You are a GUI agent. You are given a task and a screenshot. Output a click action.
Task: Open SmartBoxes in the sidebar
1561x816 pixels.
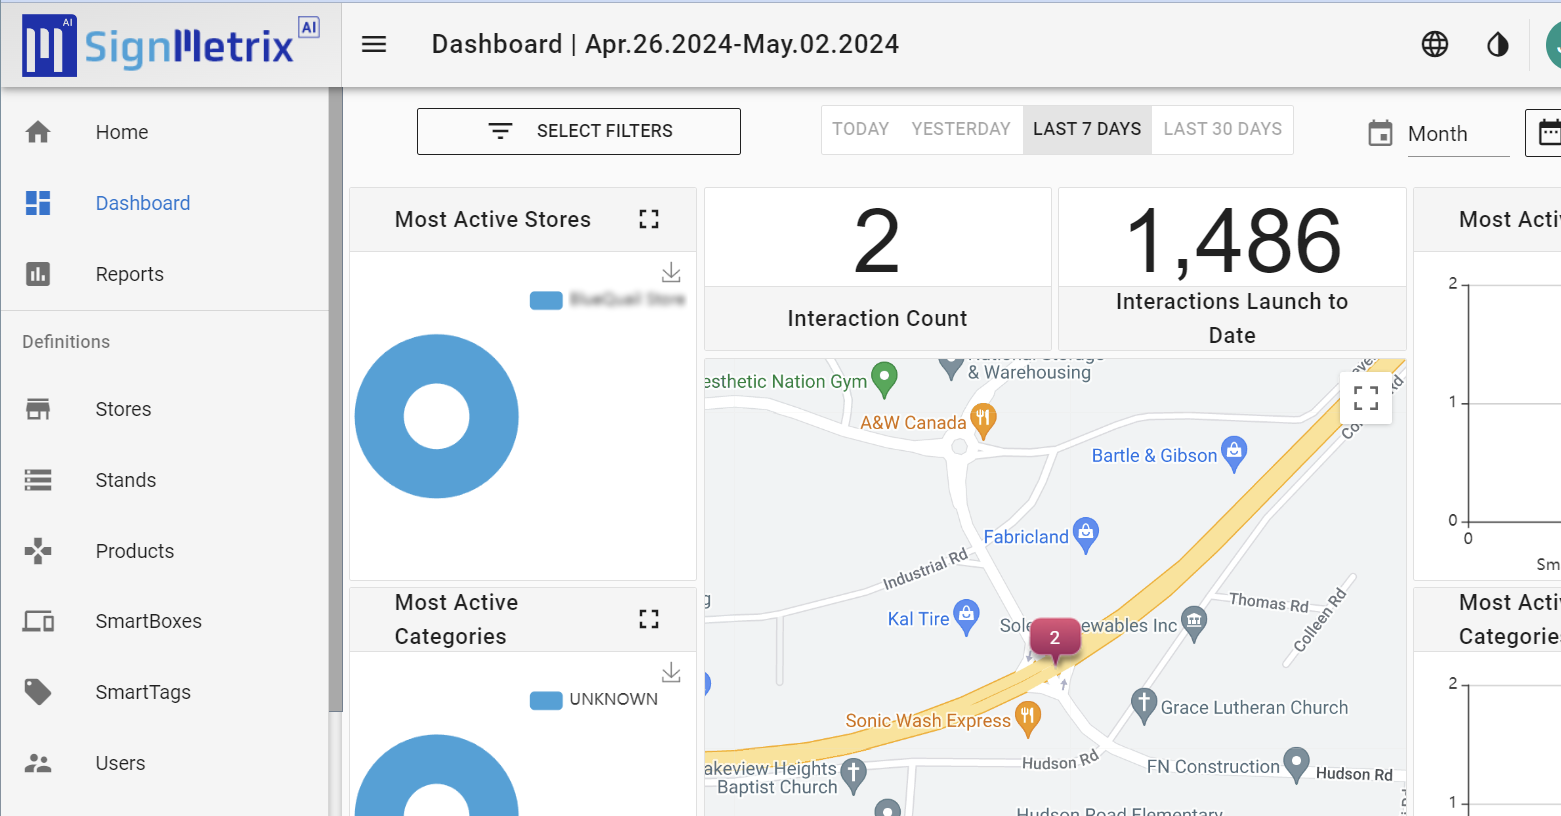click(148, 621)
